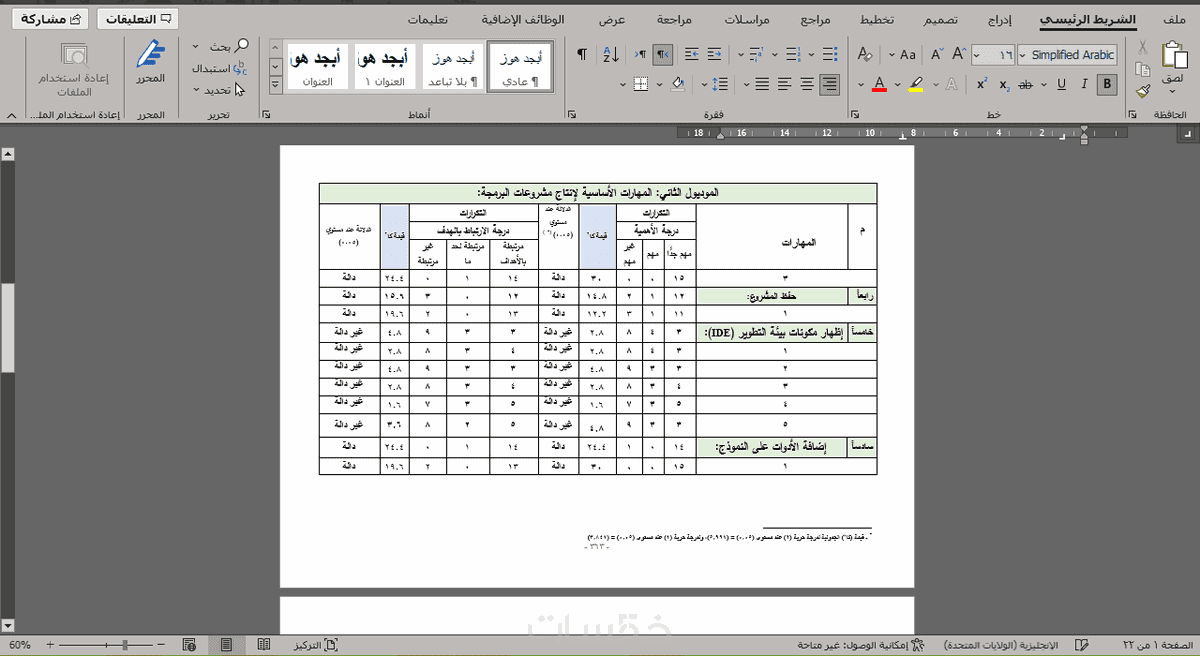Set left-to-right text direction

pos(640,54)
